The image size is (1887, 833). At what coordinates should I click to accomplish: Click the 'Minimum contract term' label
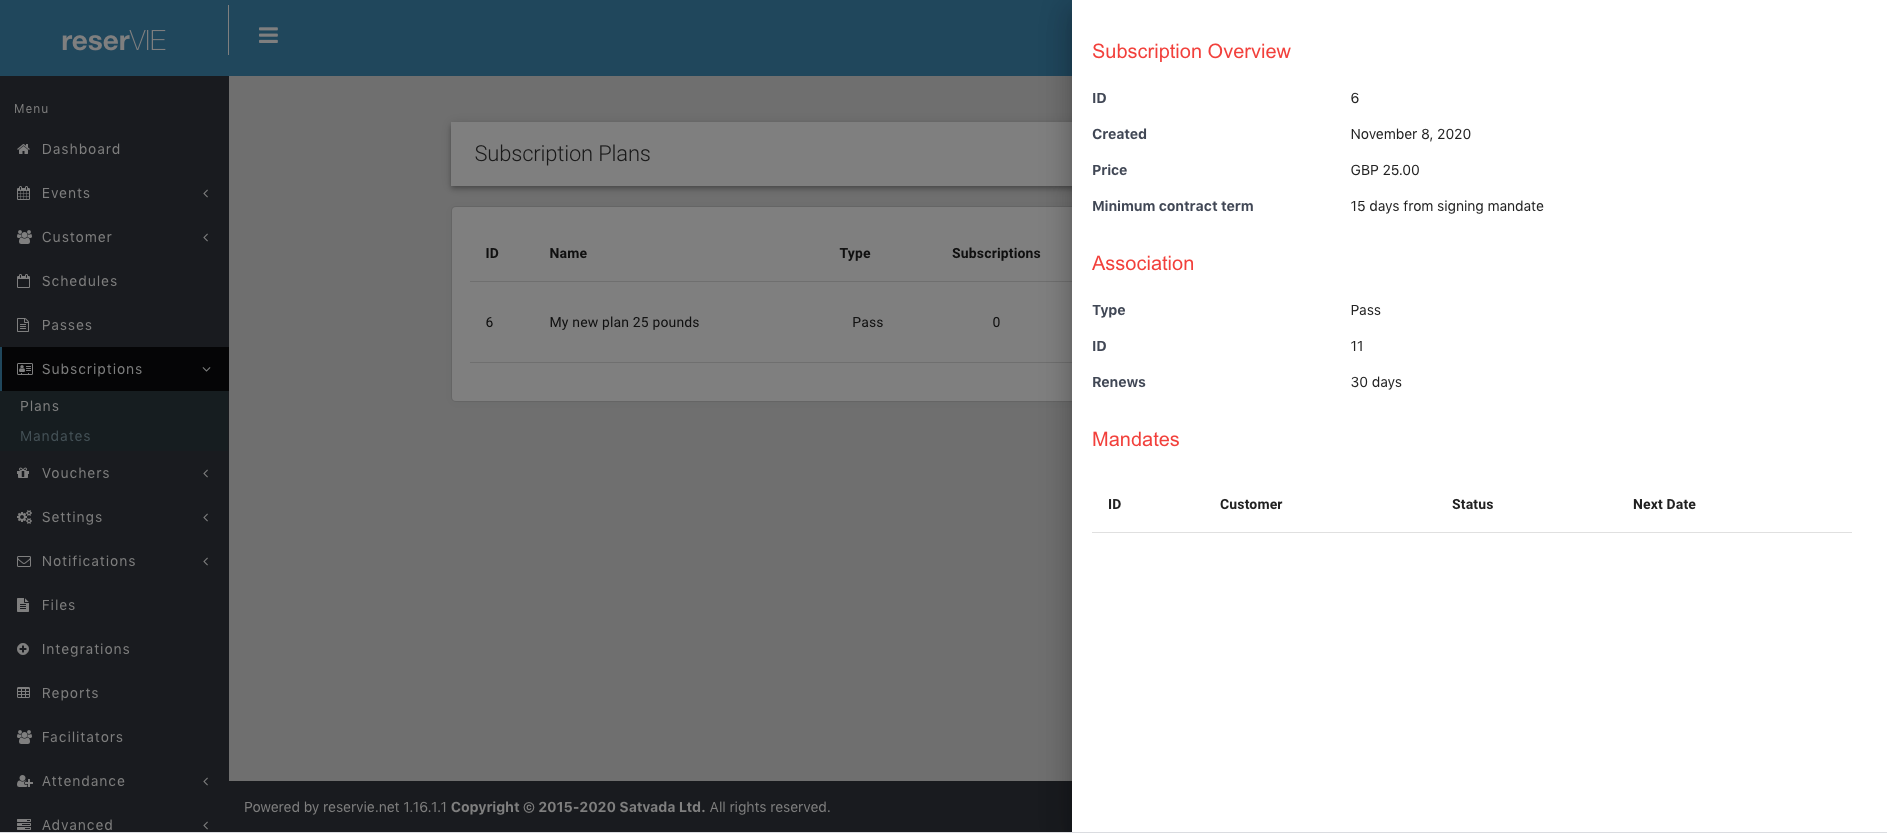(1172, 206)
